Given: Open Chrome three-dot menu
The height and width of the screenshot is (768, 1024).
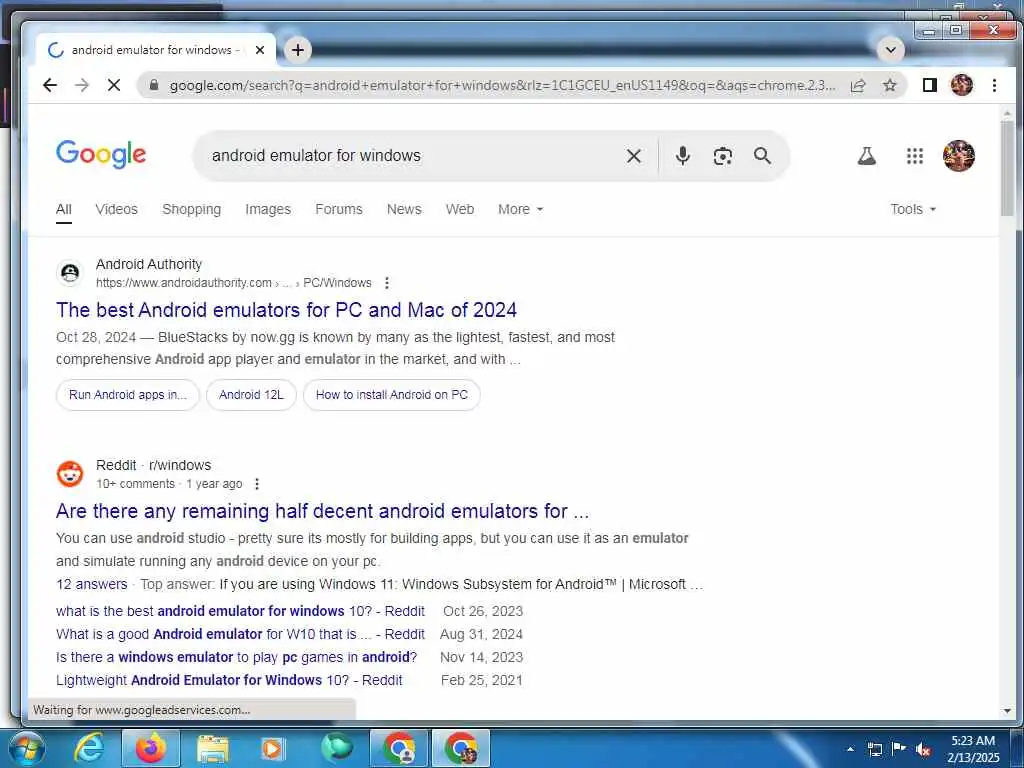Looking at the screenshot, I should [x=994, y=85].
